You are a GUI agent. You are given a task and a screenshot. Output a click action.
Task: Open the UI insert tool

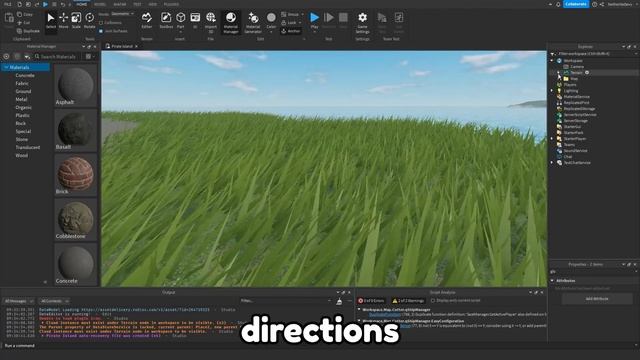(195, 20)
